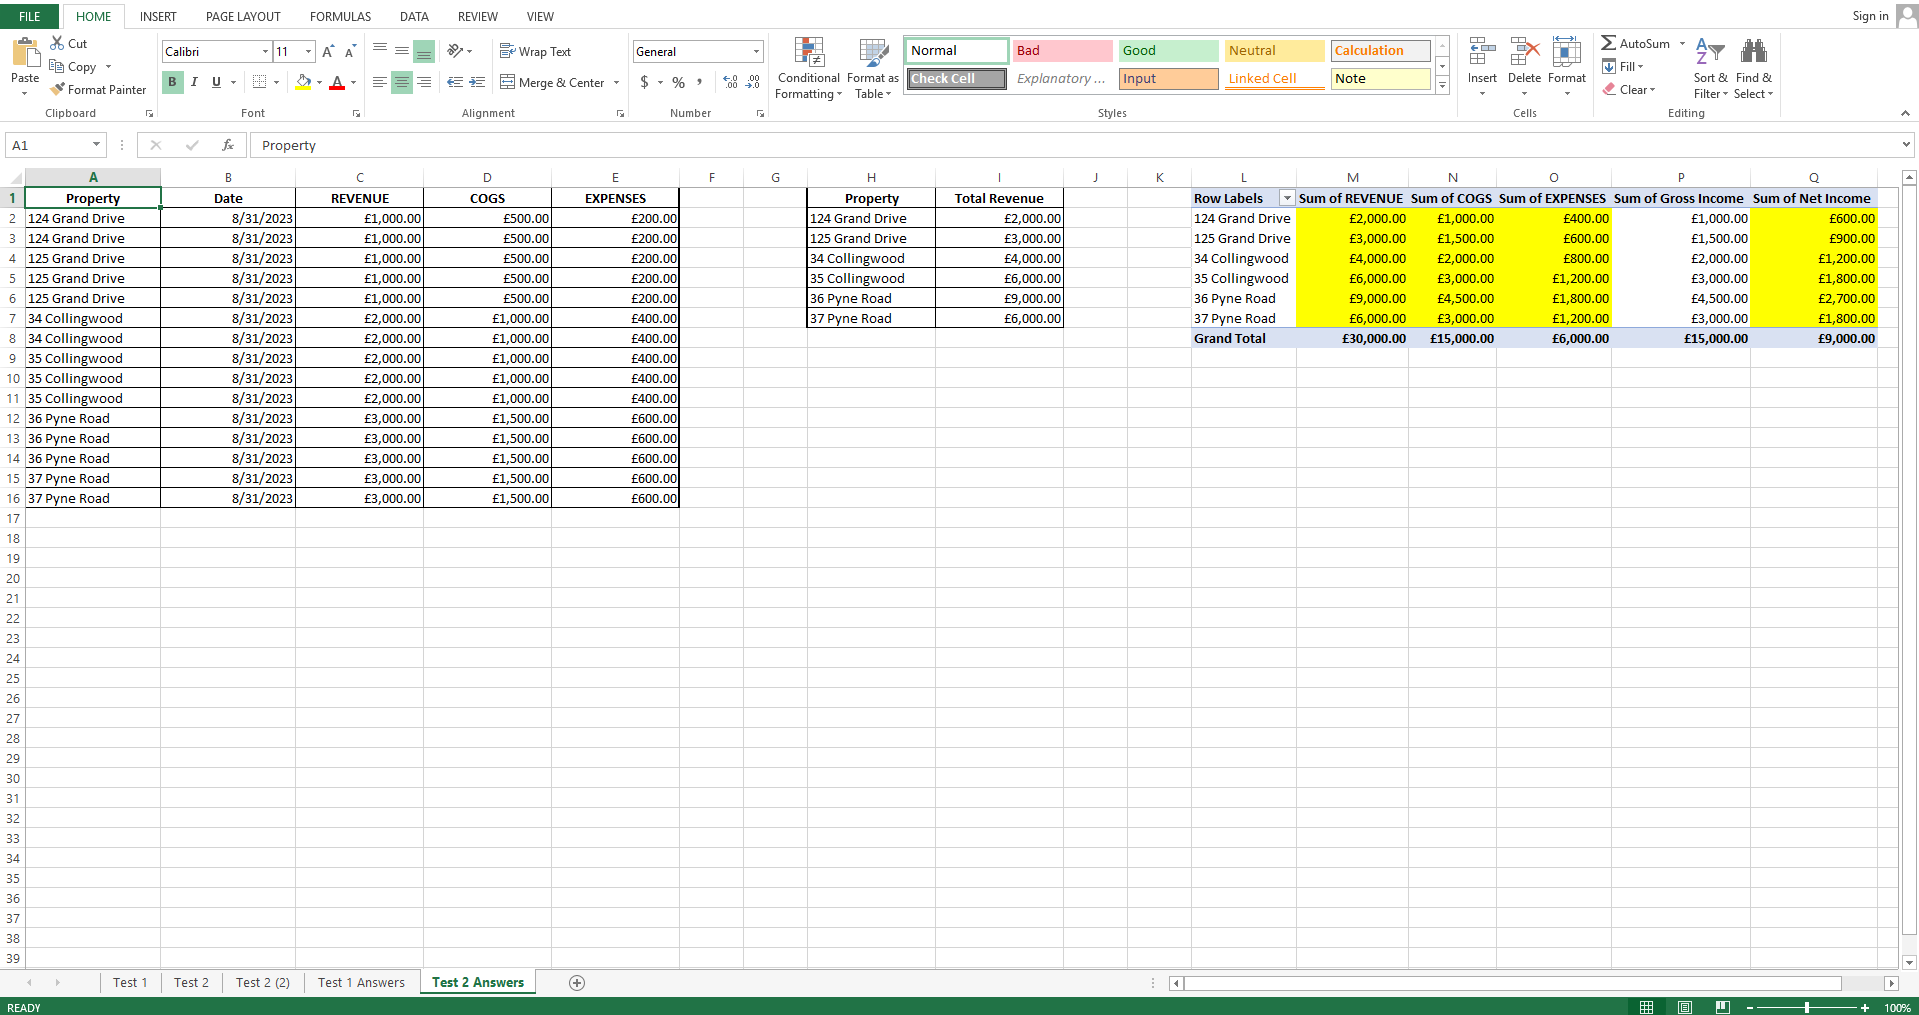Viewport: 1919px width, 1015px height.
Task: Apply Percent Style format
Action: (x=679, y=82)
